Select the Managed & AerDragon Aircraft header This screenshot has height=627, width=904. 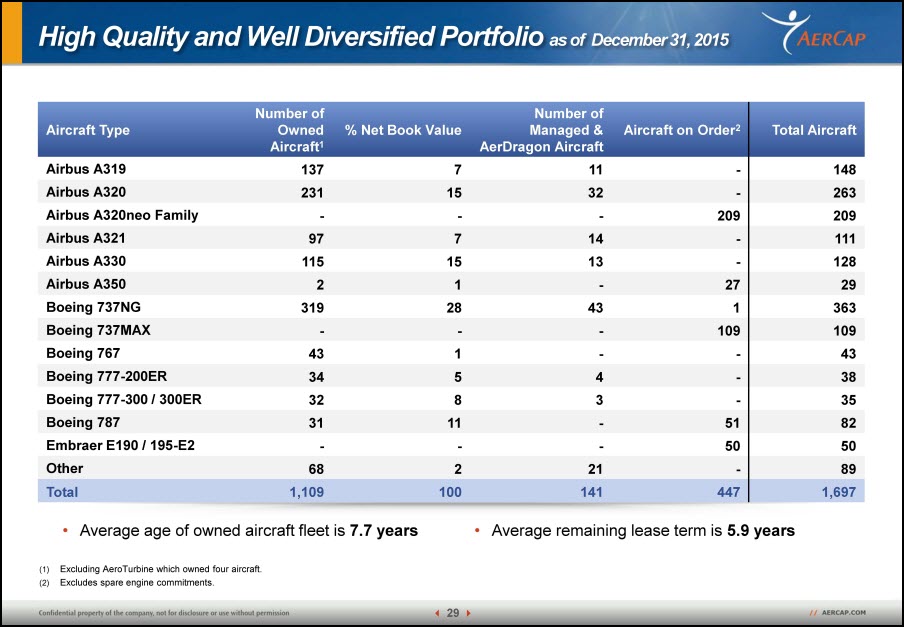[541, 130]
